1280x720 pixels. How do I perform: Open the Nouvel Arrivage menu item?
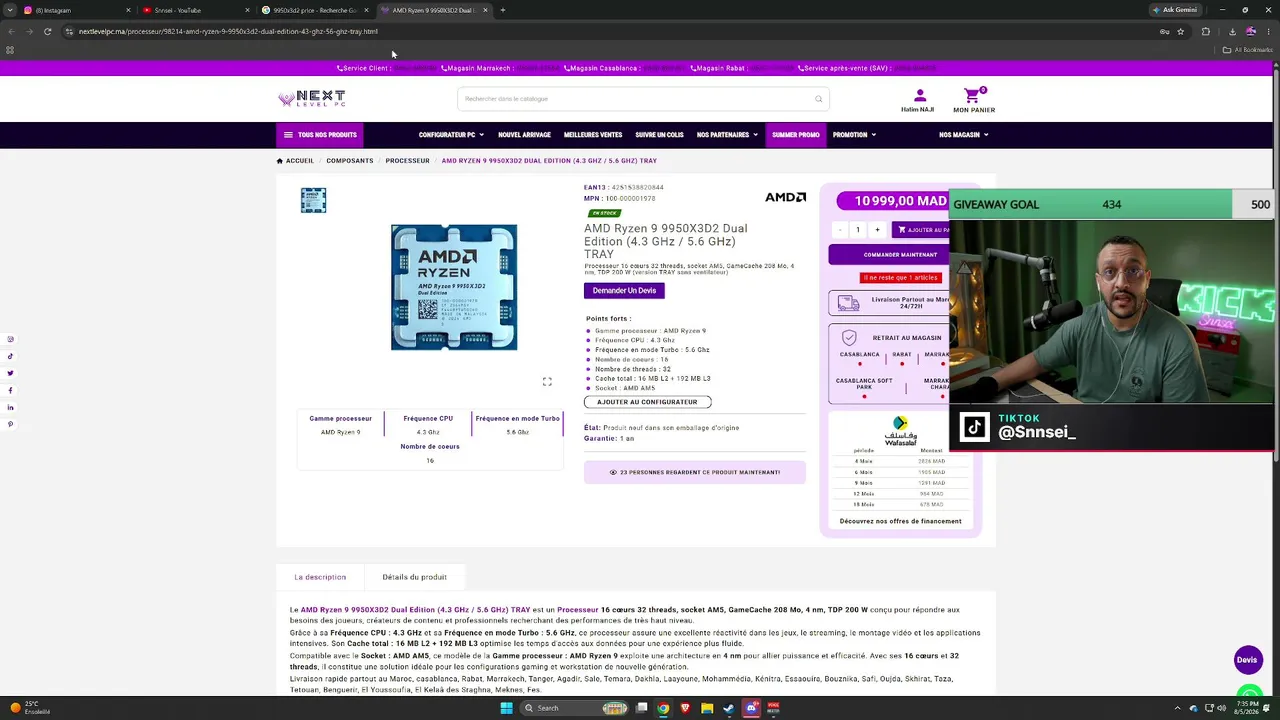[x=524, y=135]
